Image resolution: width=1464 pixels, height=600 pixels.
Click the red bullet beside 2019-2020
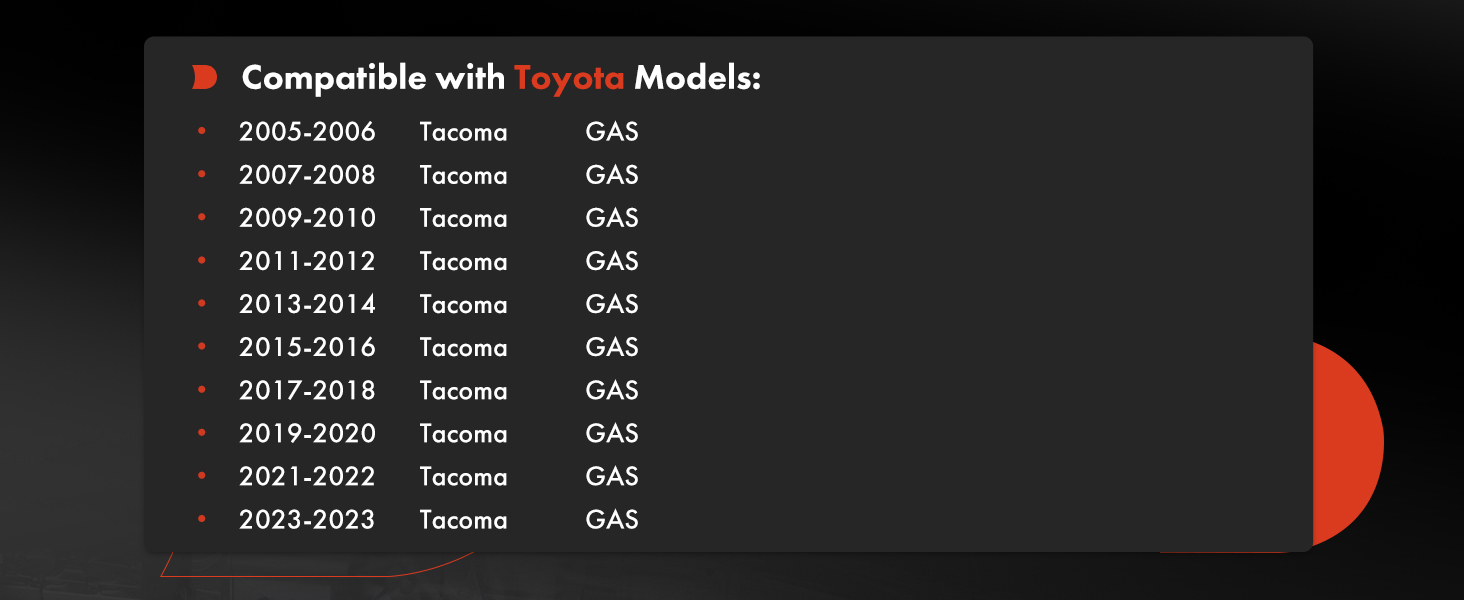click(x=202, y=433)
